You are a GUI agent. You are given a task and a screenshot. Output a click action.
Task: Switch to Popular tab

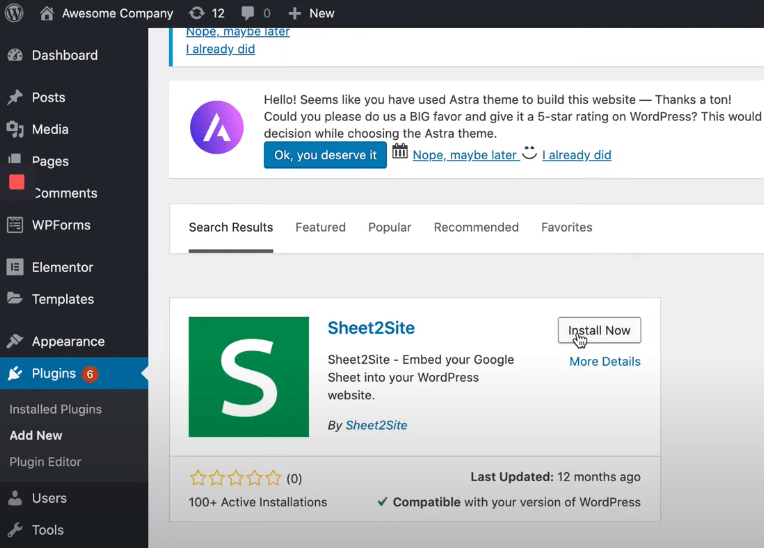390,227
